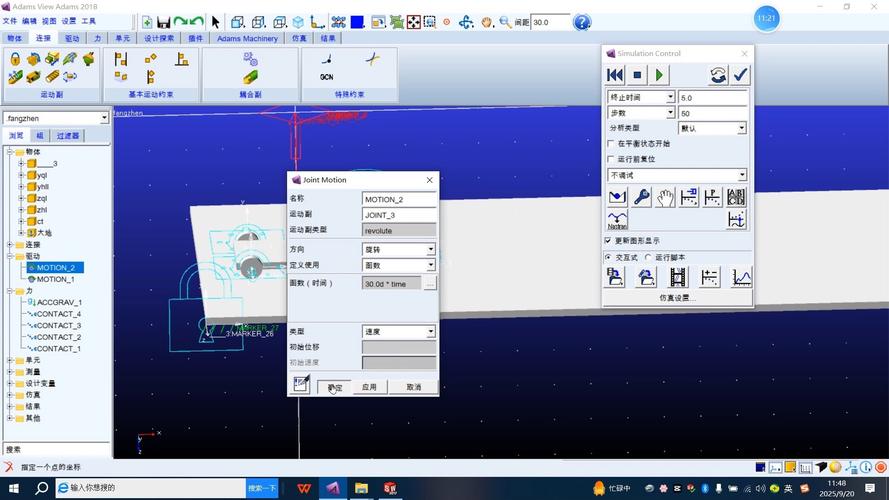Toggle the 更新图形显示 checkbox

click(x=608, y=241)
